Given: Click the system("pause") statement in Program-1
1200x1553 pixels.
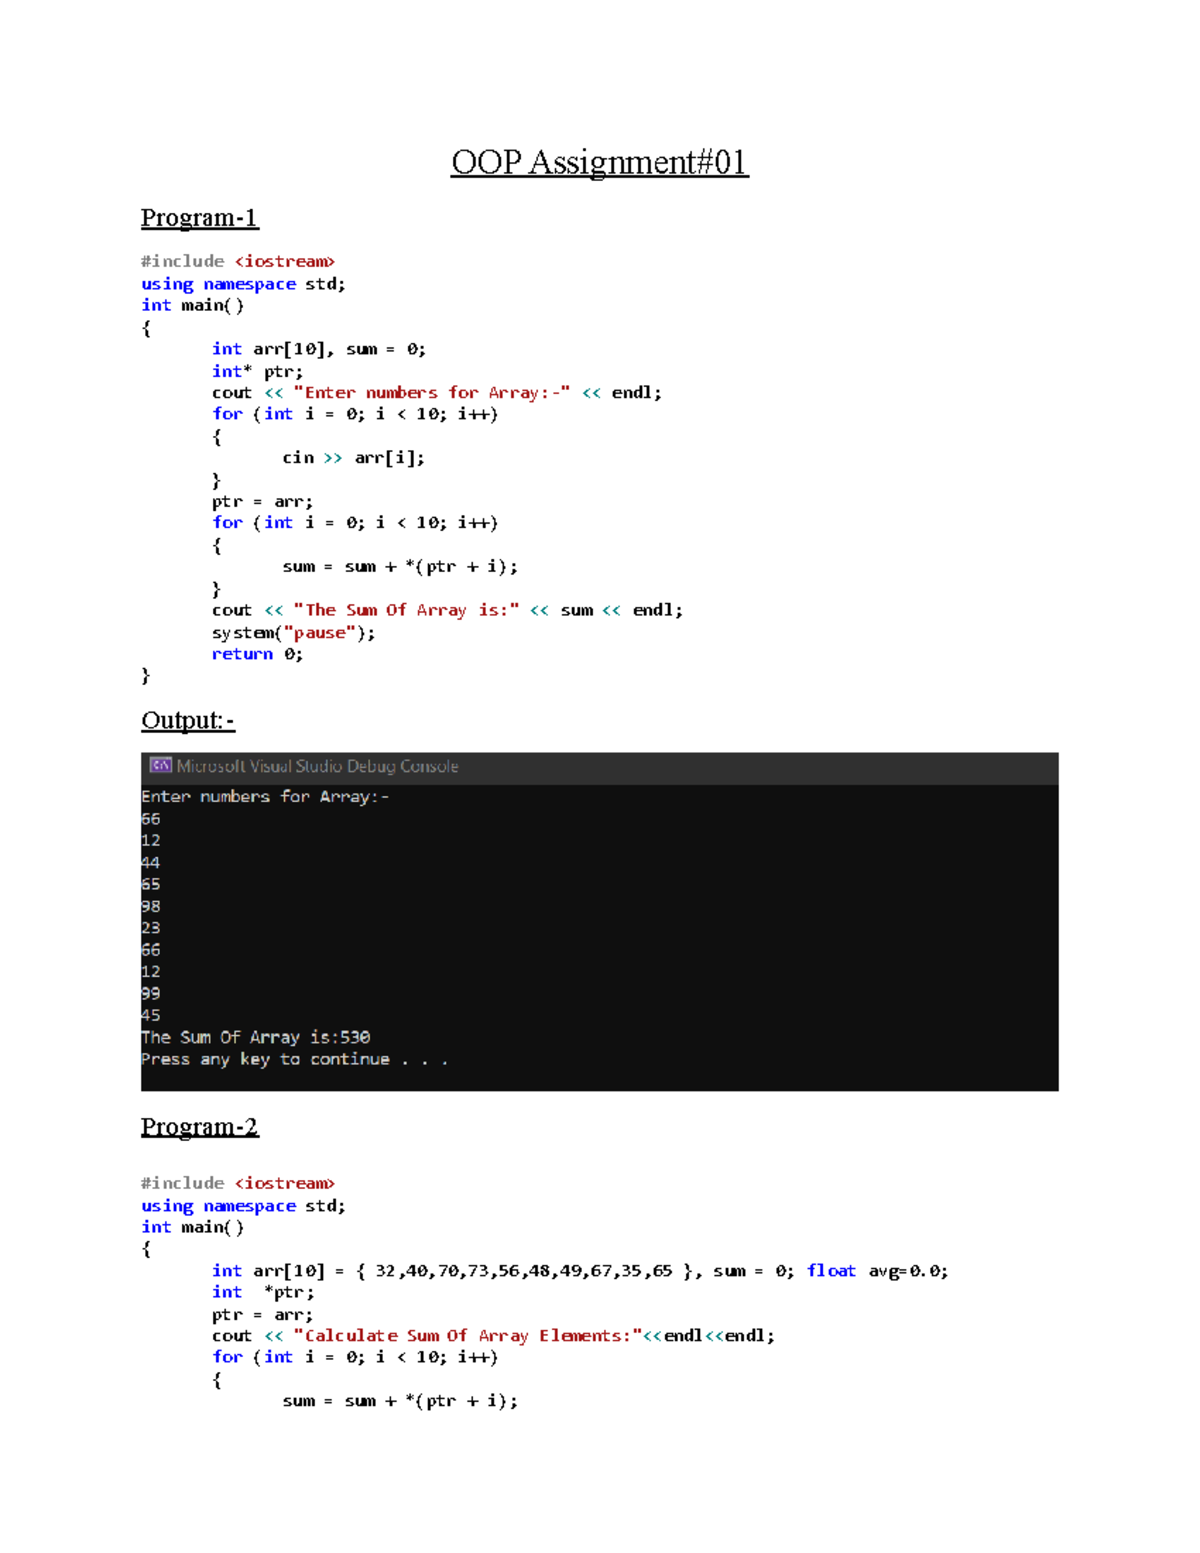Looking at the screenshot, I should click(x=292, y=632).
